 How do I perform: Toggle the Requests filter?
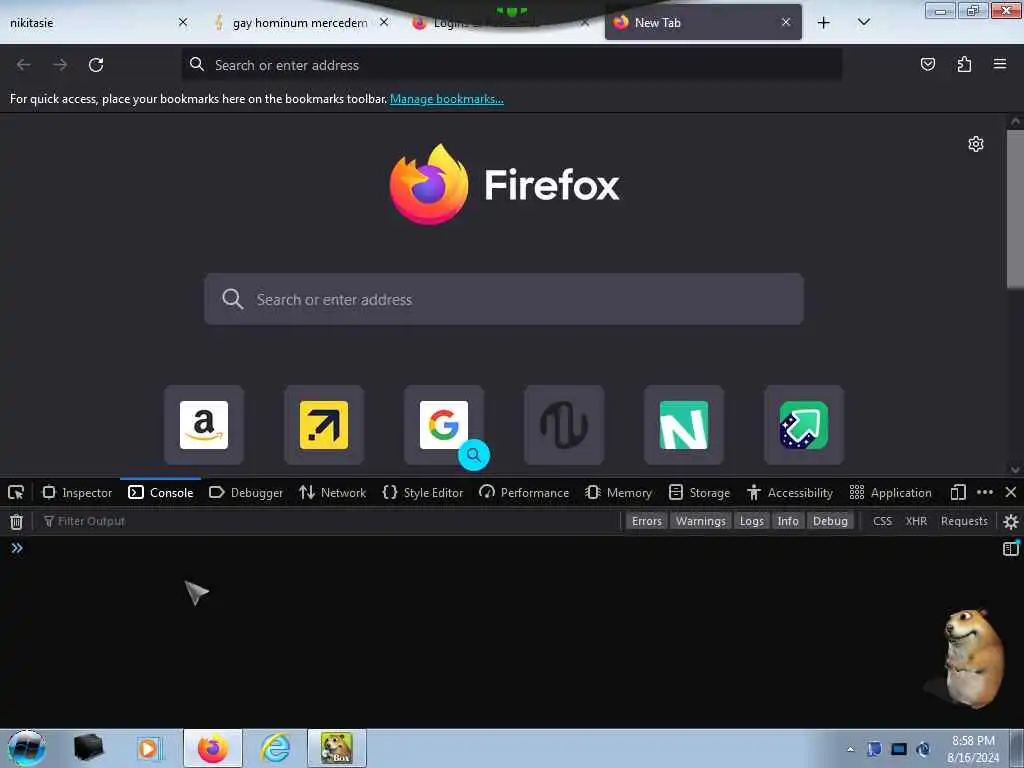click(x=964, y=521)
